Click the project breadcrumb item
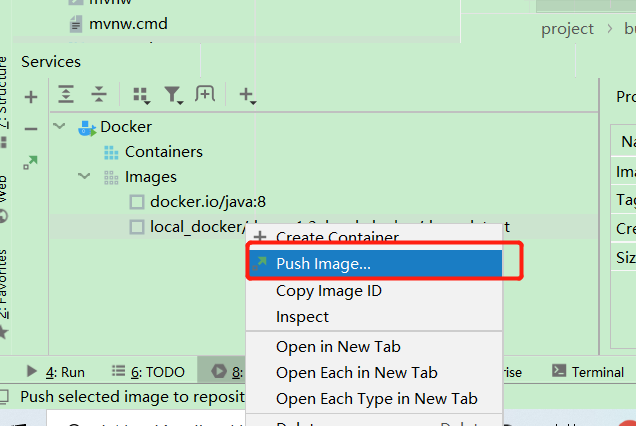The width and height of the screenshot is (636, 426). (567, 29)
